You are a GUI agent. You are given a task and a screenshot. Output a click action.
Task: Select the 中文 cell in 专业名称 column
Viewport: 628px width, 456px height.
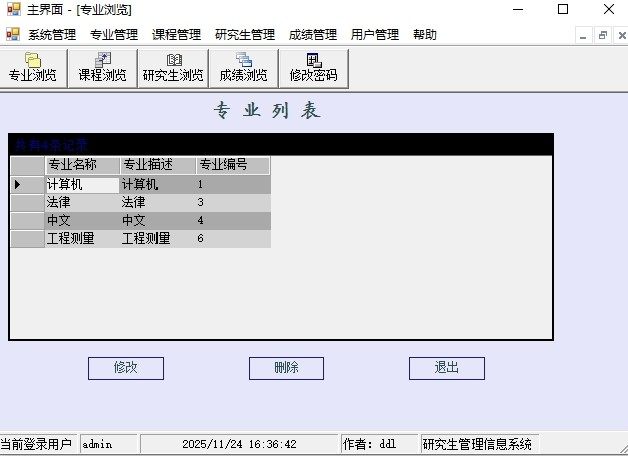pyautogui.click(x=82, y=221)
